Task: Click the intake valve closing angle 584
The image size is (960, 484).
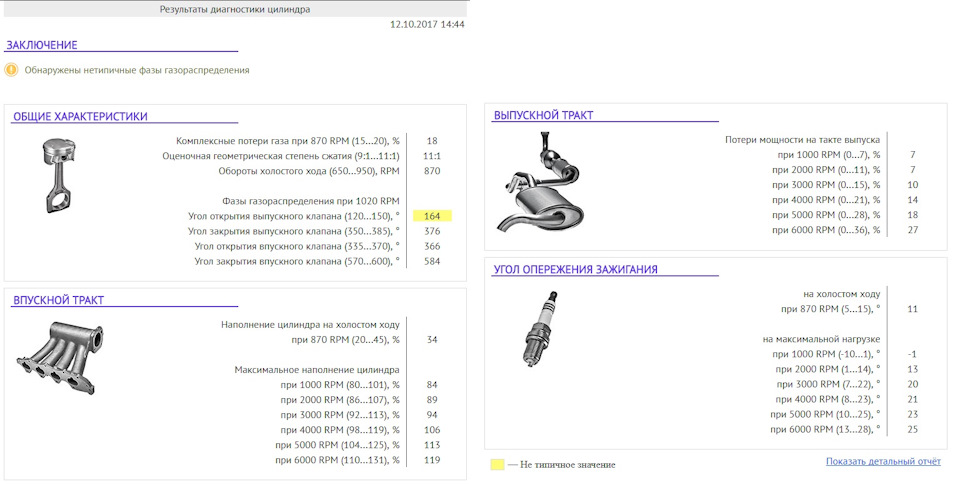Action: point(432,261)
